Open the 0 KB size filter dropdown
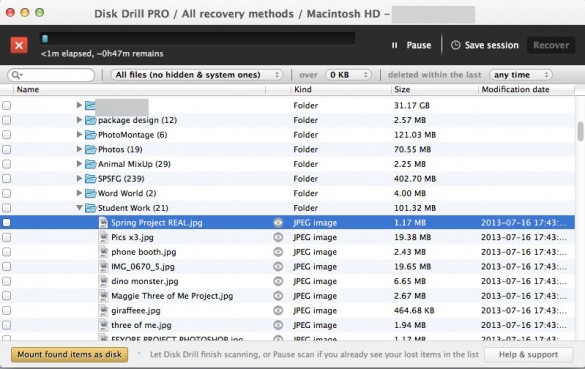The height and width of the screenshot is (369, 585). 348,75
